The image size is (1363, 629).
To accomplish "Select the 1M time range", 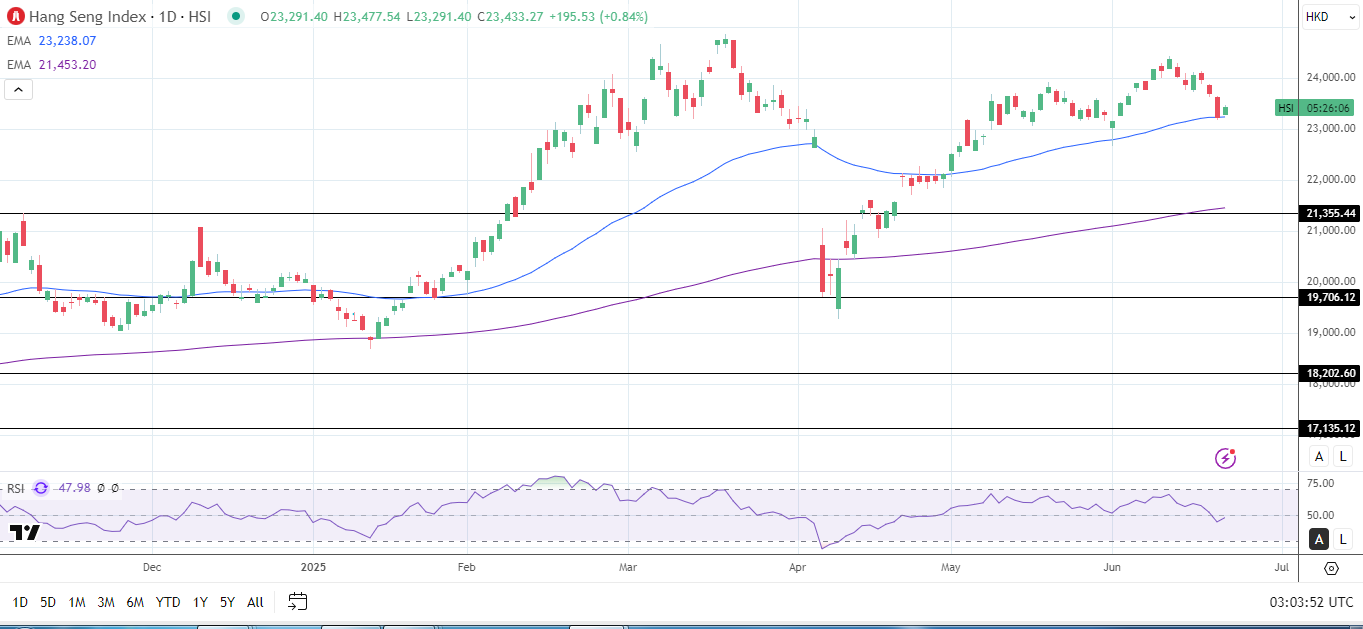I will click(x=77, y=602).
